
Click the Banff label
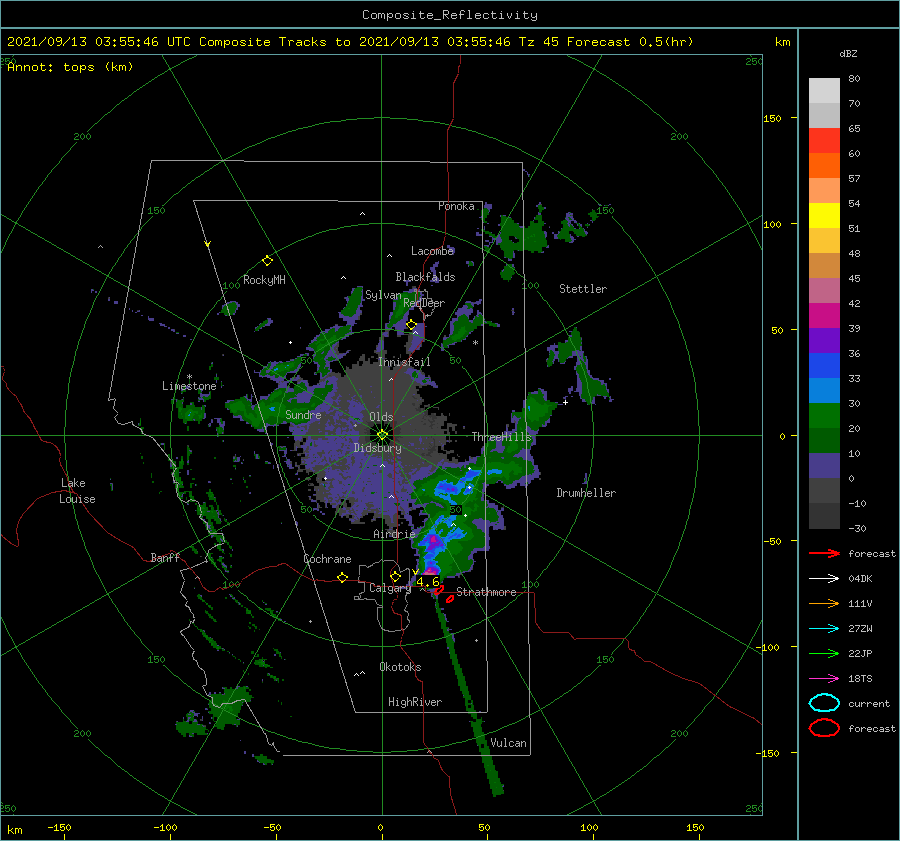tap(165, 557)
